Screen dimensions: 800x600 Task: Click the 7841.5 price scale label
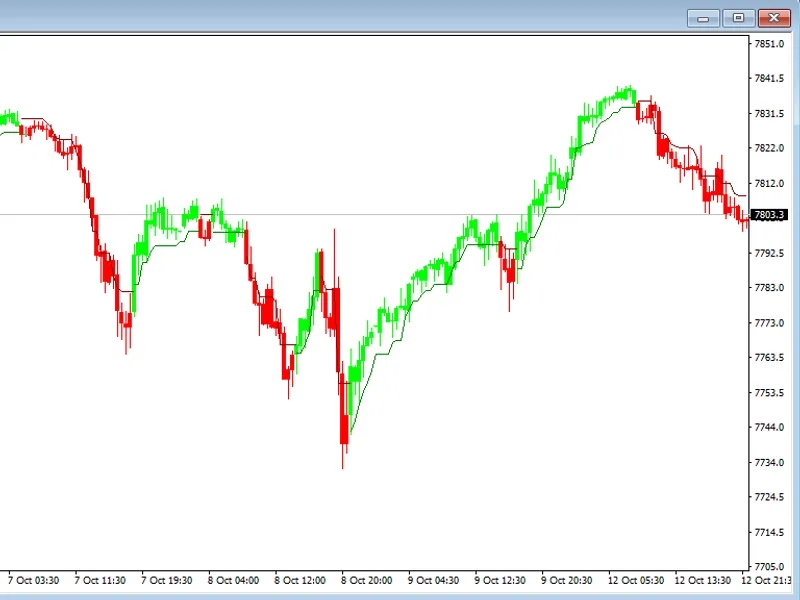(769, 79)
